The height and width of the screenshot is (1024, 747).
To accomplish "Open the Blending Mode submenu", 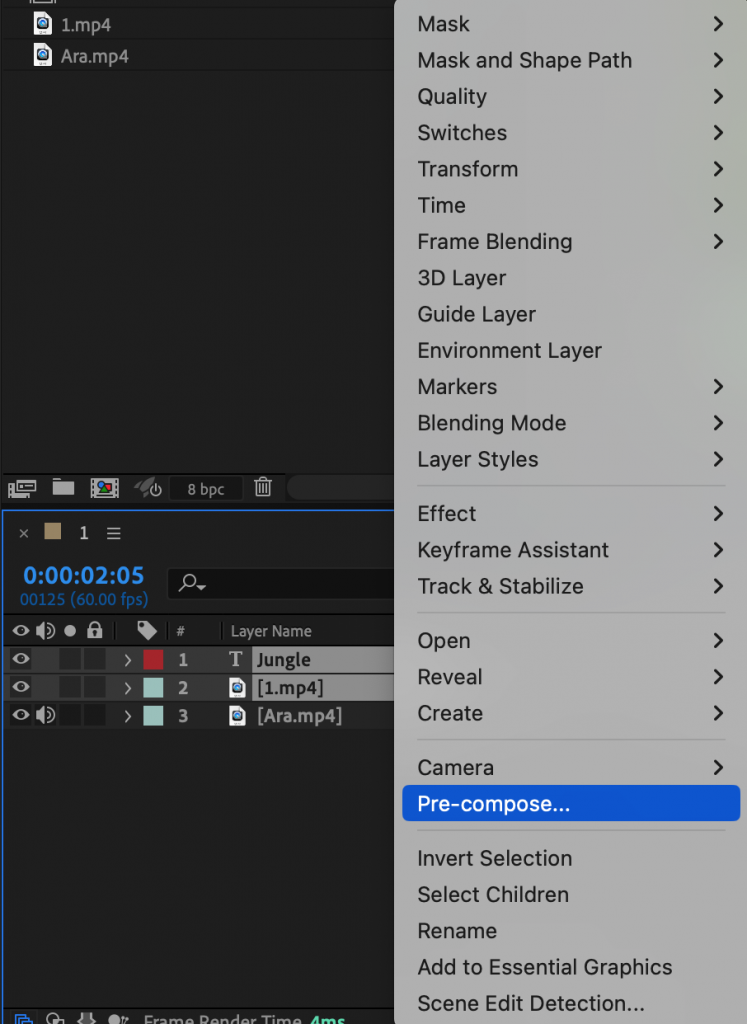I will click(x=491, y=423).
